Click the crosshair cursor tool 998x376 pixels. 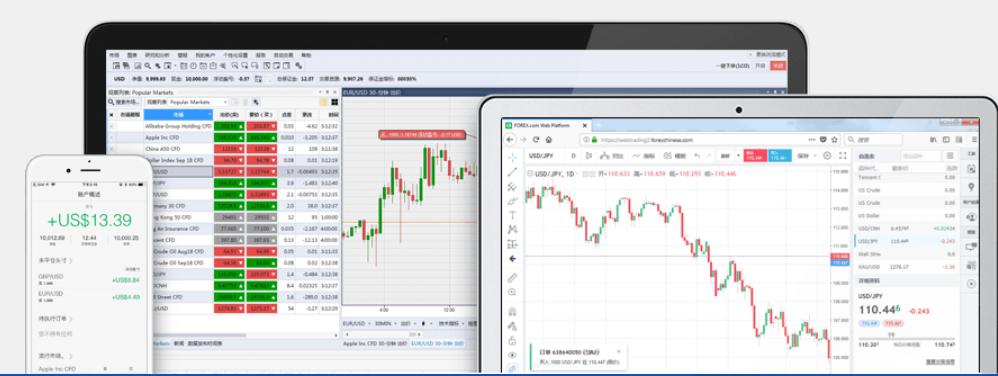(512, 157)
